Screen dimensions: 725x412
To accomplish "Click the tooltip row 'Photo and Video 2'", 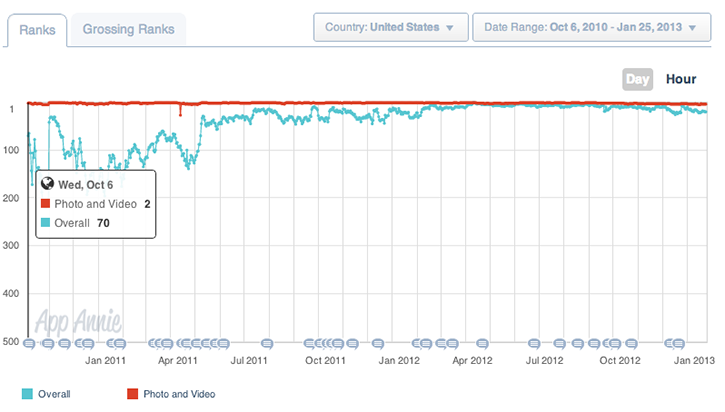I will click(96, 204).
